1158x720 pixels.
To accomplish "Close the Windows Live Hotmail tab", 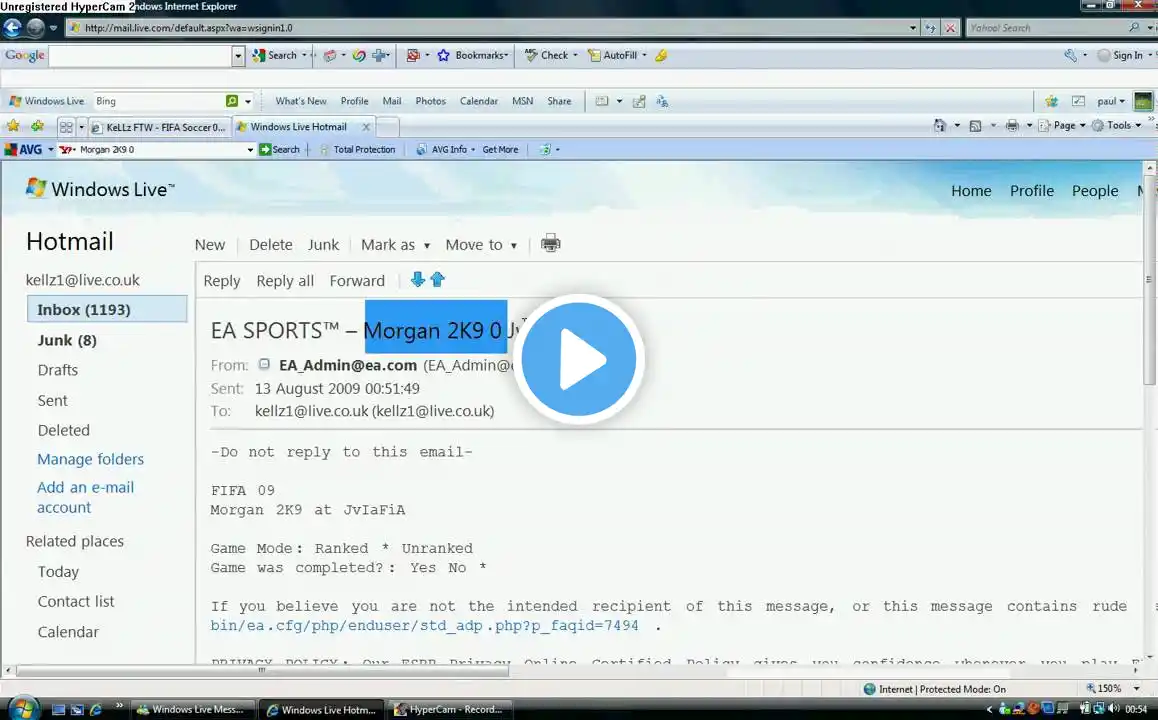I will pos(366,127).
